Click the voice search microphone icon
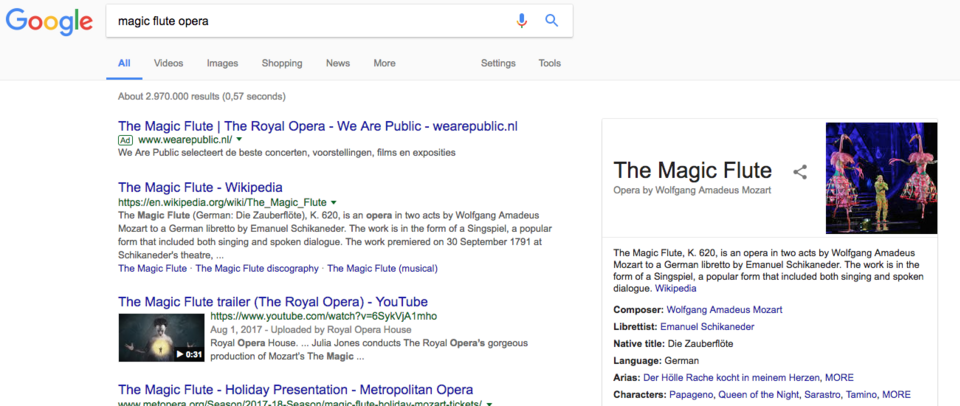Screen dimensions: 960x406 [x=521, y=21]
